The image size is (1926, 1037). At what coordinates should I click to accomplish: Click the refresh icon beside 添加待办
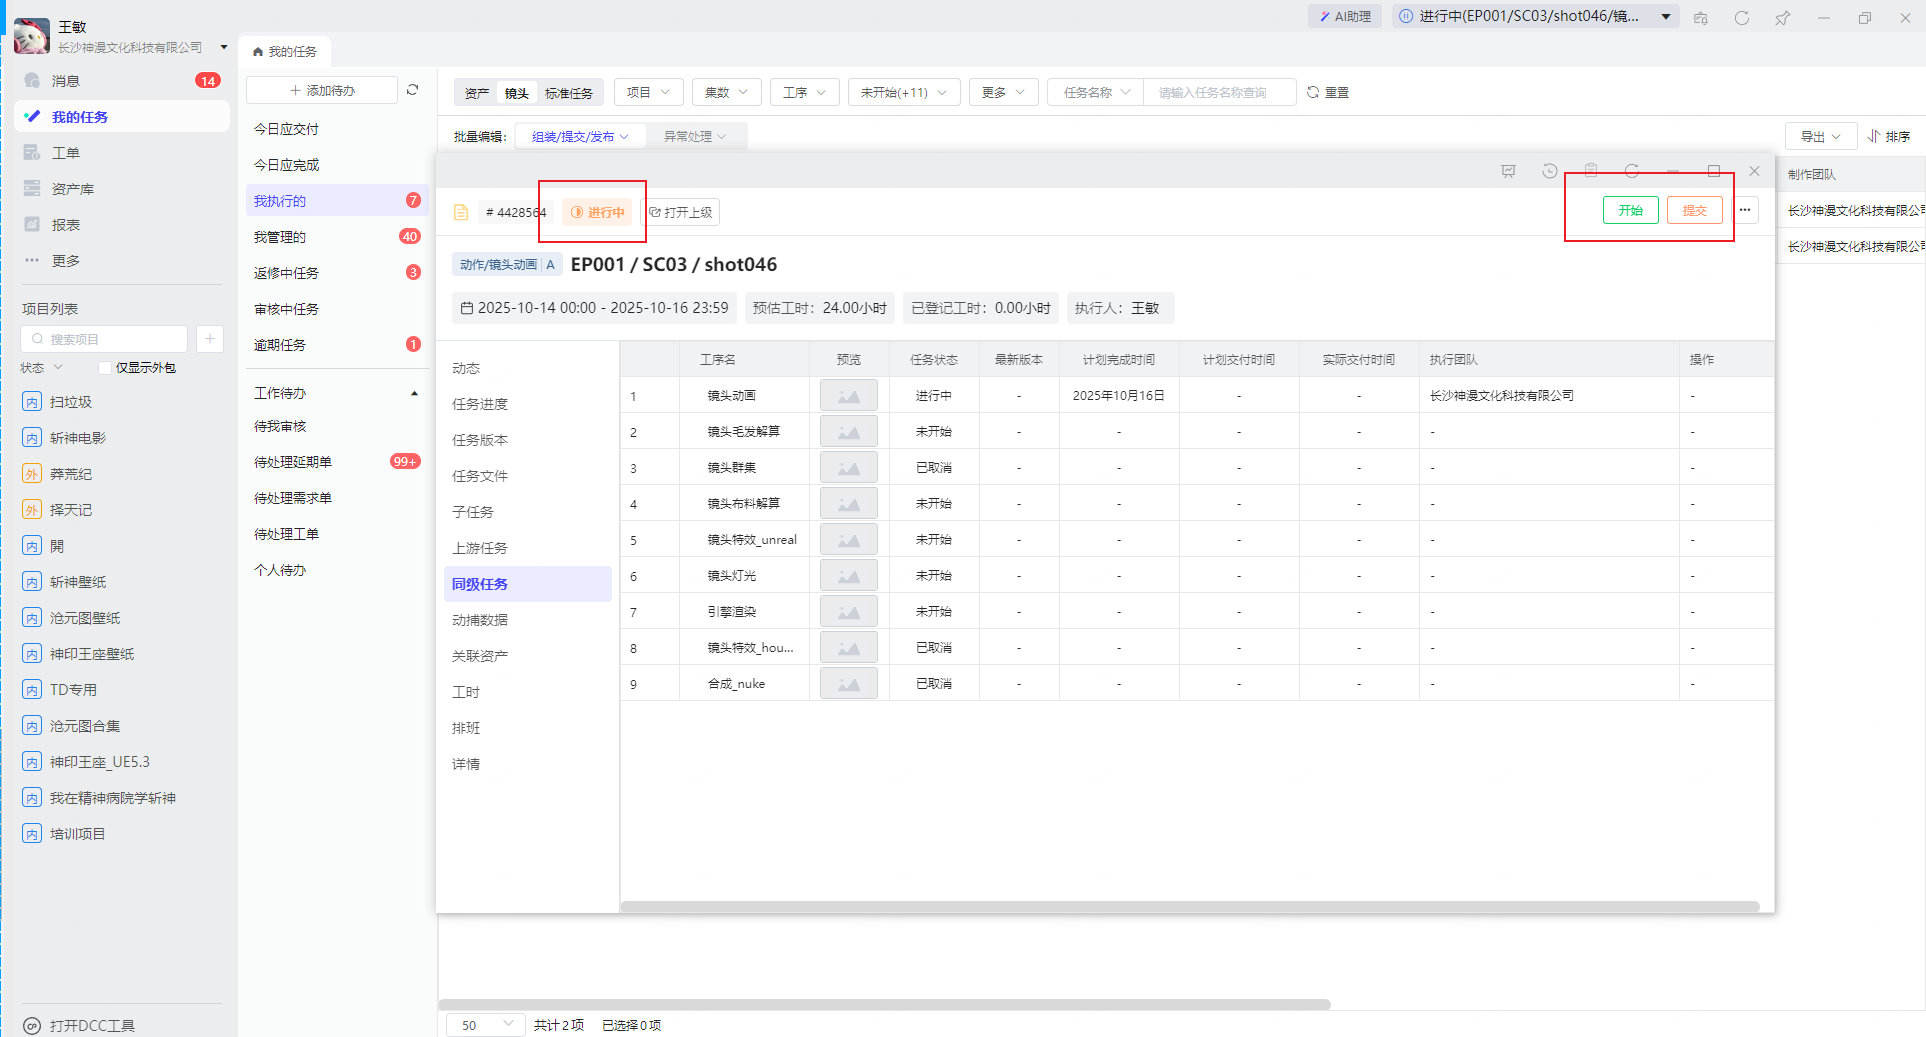click(412, 90)
